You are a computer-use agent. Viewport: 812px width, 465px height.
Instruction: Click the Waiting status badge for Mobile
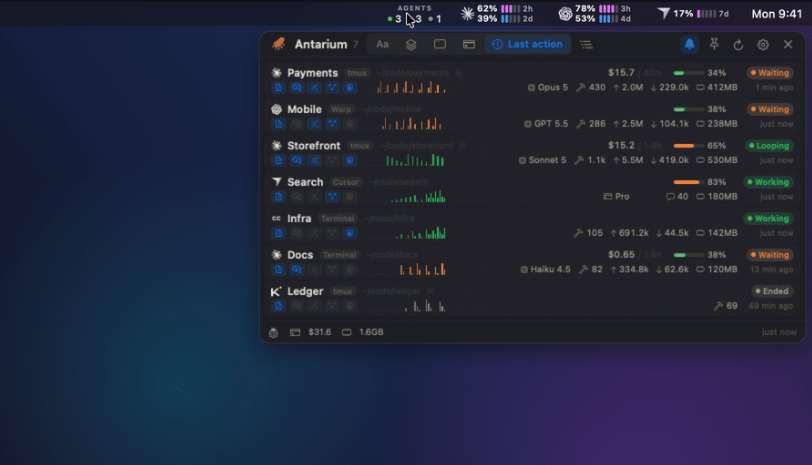(770, 109)
